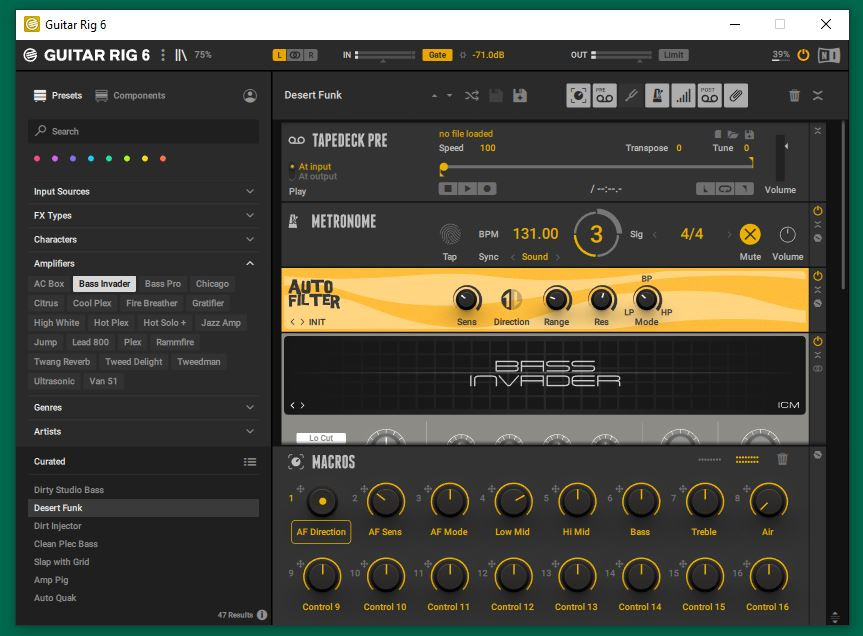Click the Save As preset disk icon
The image size is (863, 636).
click(x=520, y=96)
